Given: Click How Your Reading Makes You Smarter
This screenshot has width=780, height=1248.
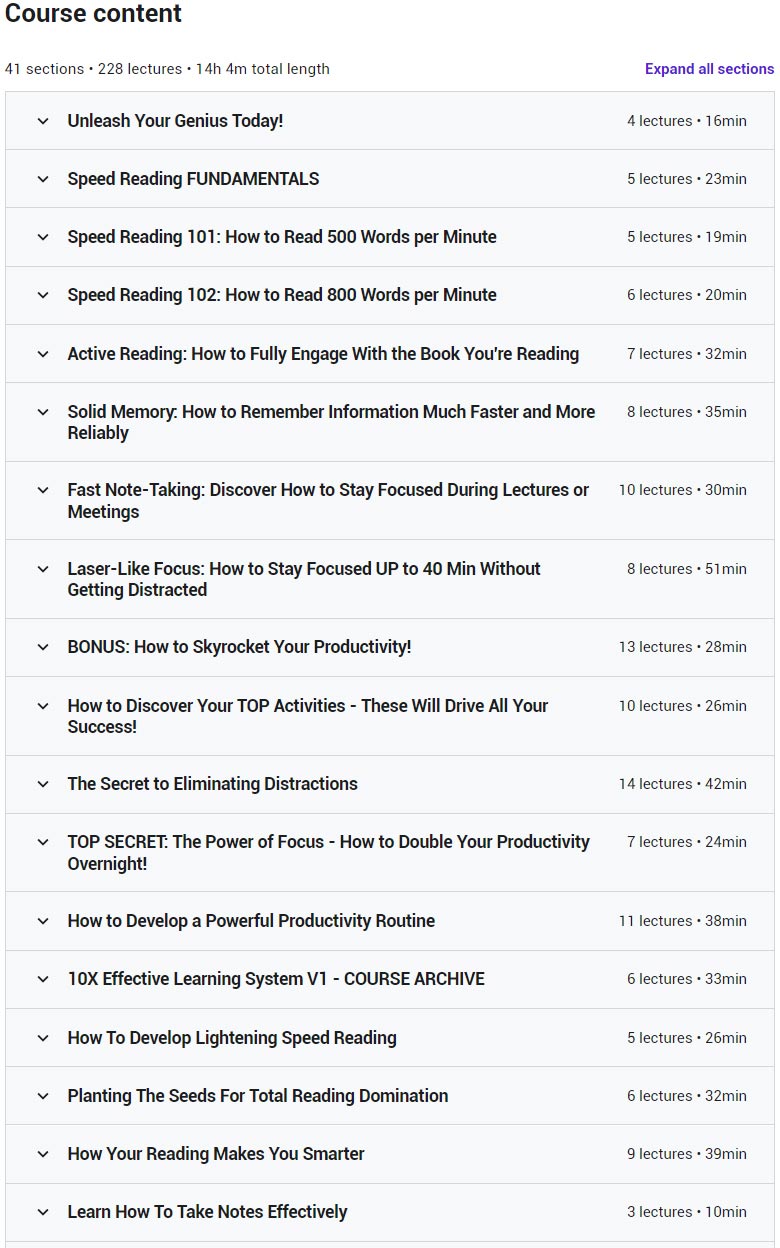Looking at the screenshot, I should tap(216, 1154).
